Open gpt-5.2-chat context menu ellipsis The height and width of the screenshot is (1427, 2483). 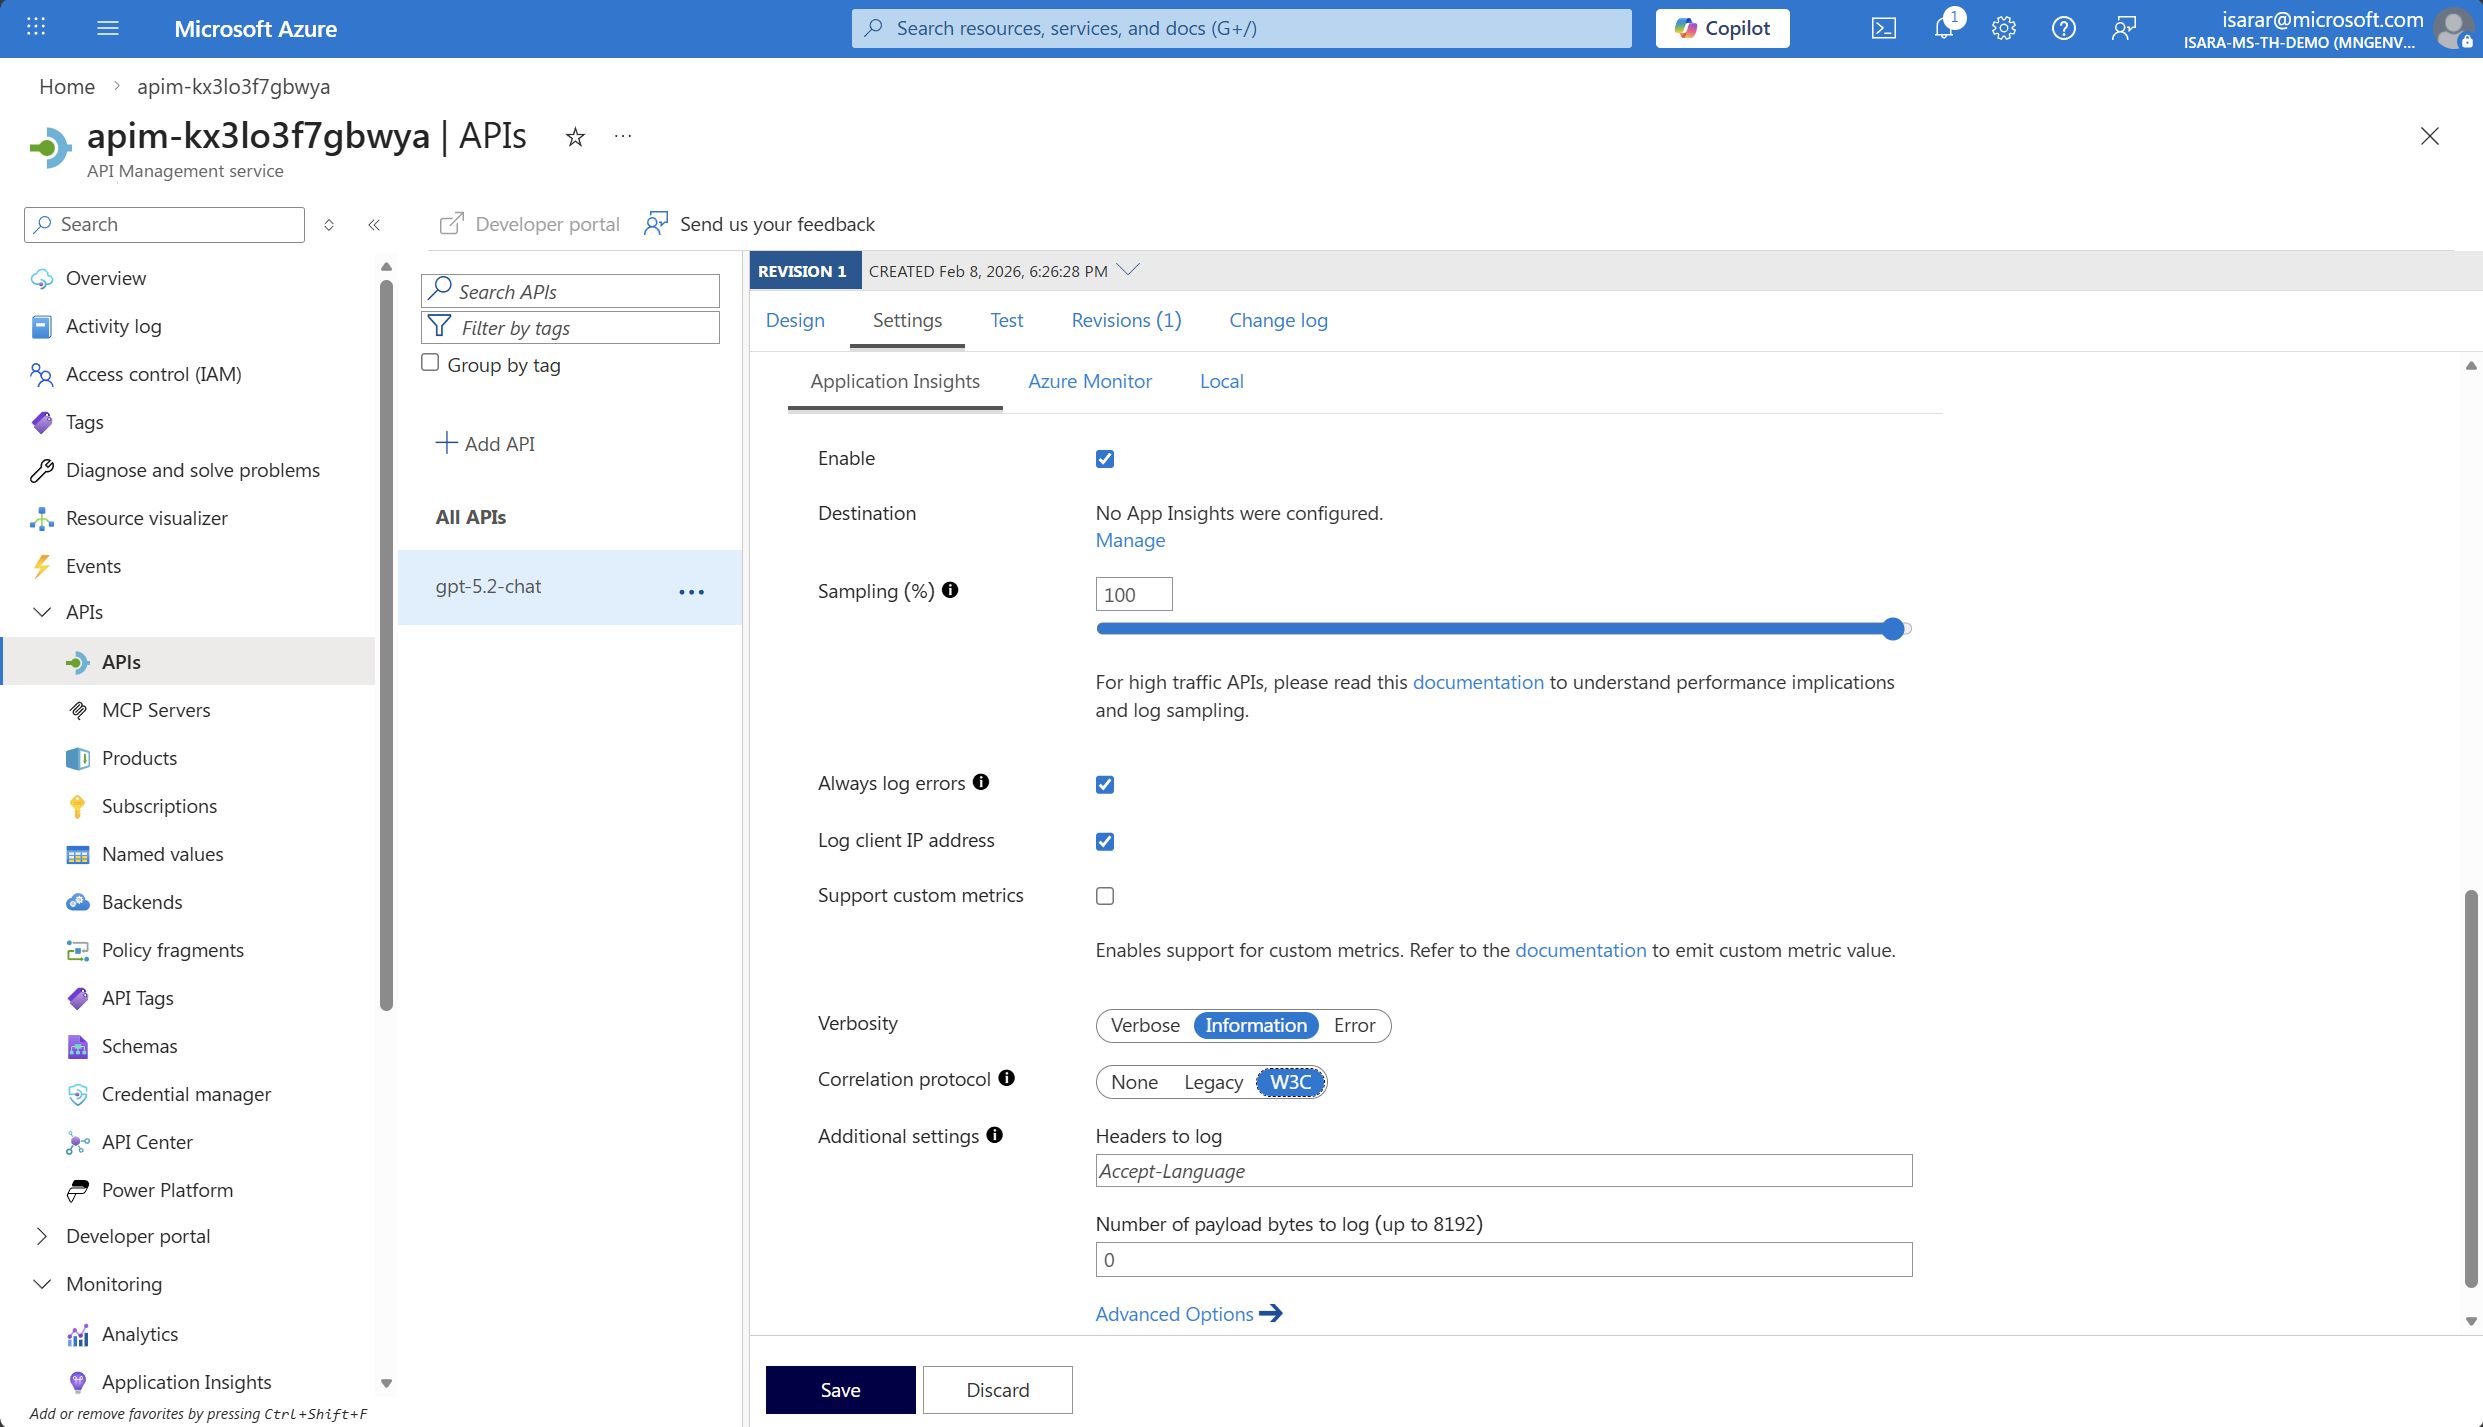coord(691,592)
